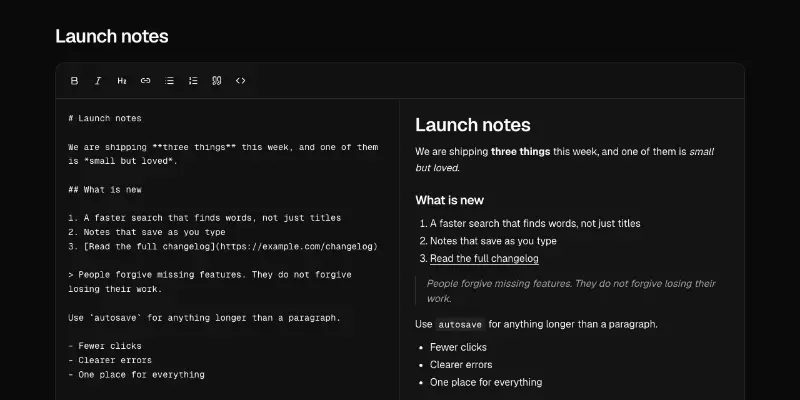Click the '# Launch notes' line in editor
Viewport: 800px width, 400px height.
tap(105, 118)
